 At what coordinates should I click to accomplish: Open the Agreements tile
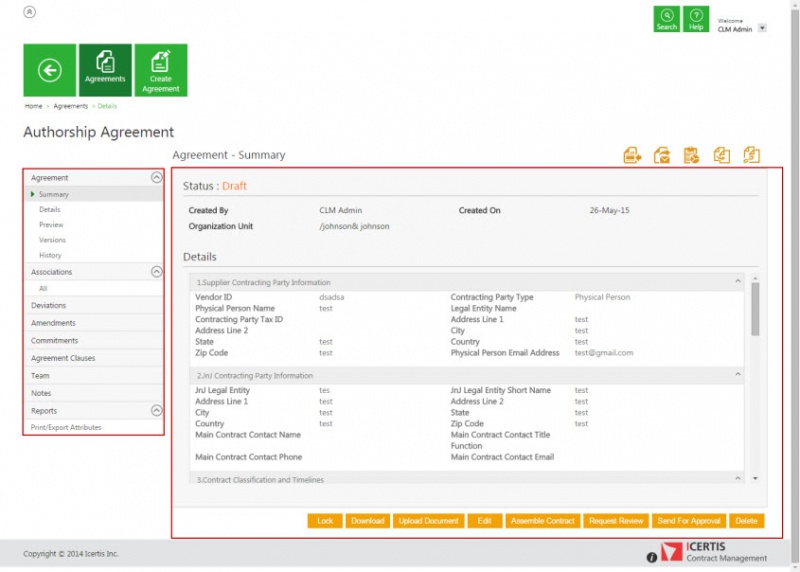pyautogui.click(x=105, y=70)
